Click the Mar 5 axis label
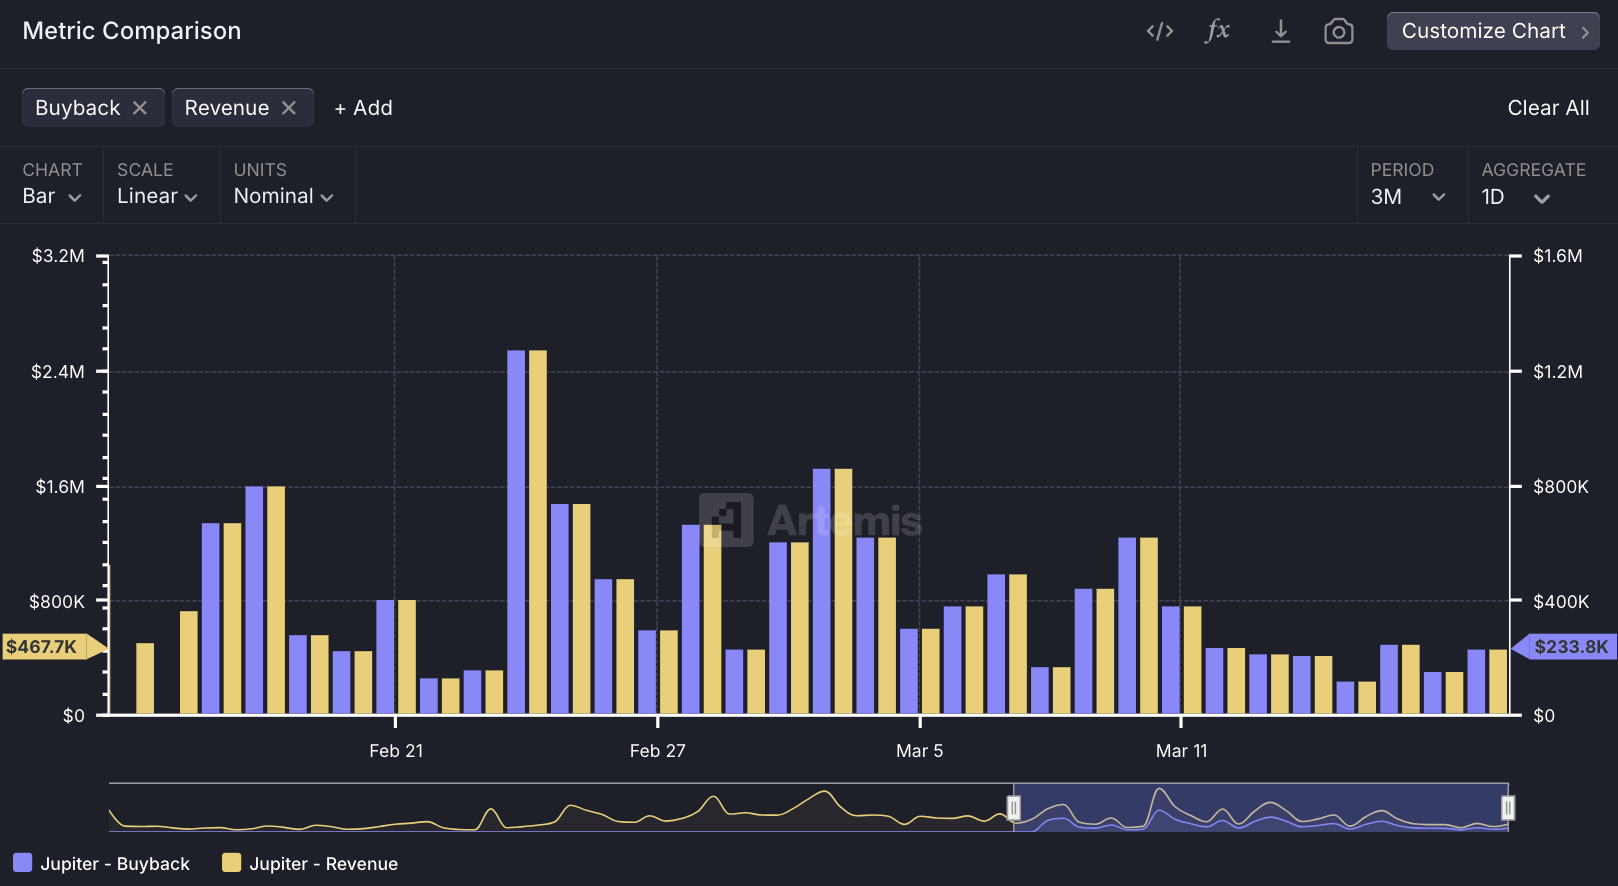Screen dimensions: 1618x886 919,751
